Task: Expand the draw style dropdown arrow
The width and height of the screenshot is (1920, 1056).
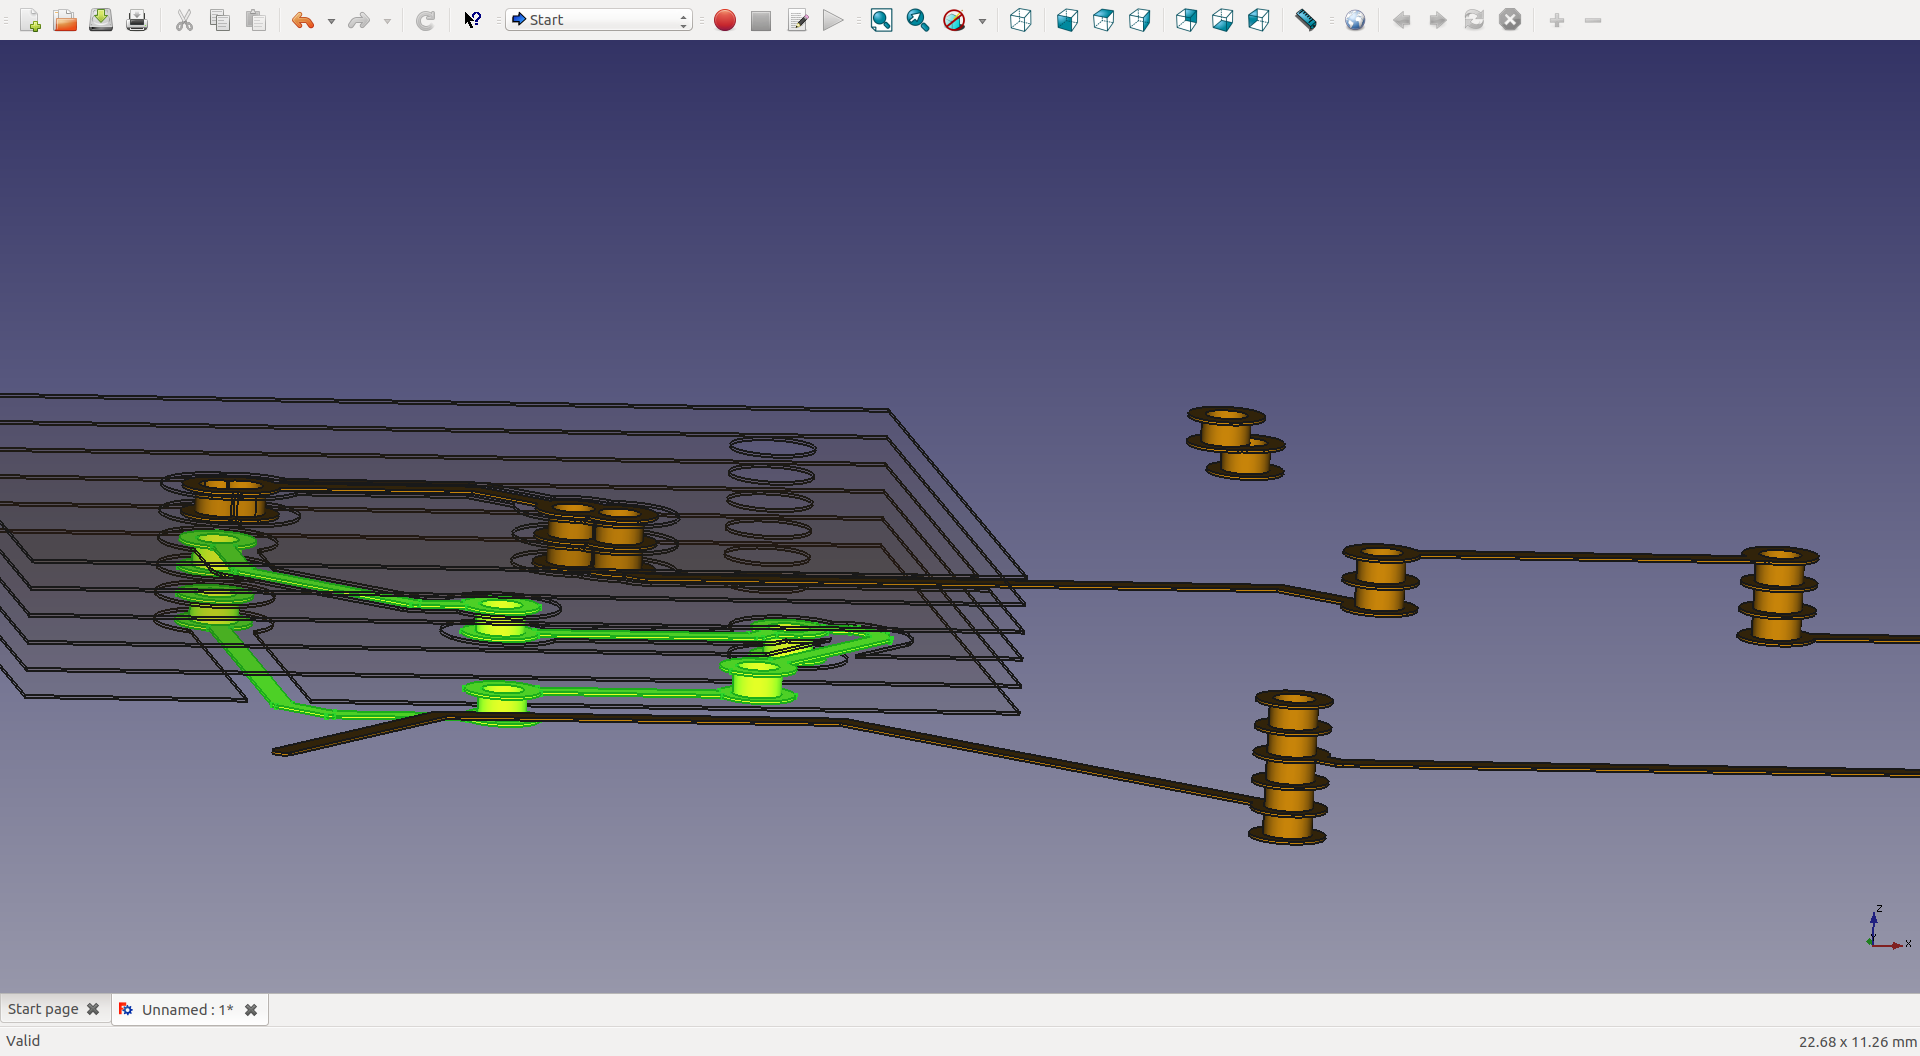Action: (982, 21)
